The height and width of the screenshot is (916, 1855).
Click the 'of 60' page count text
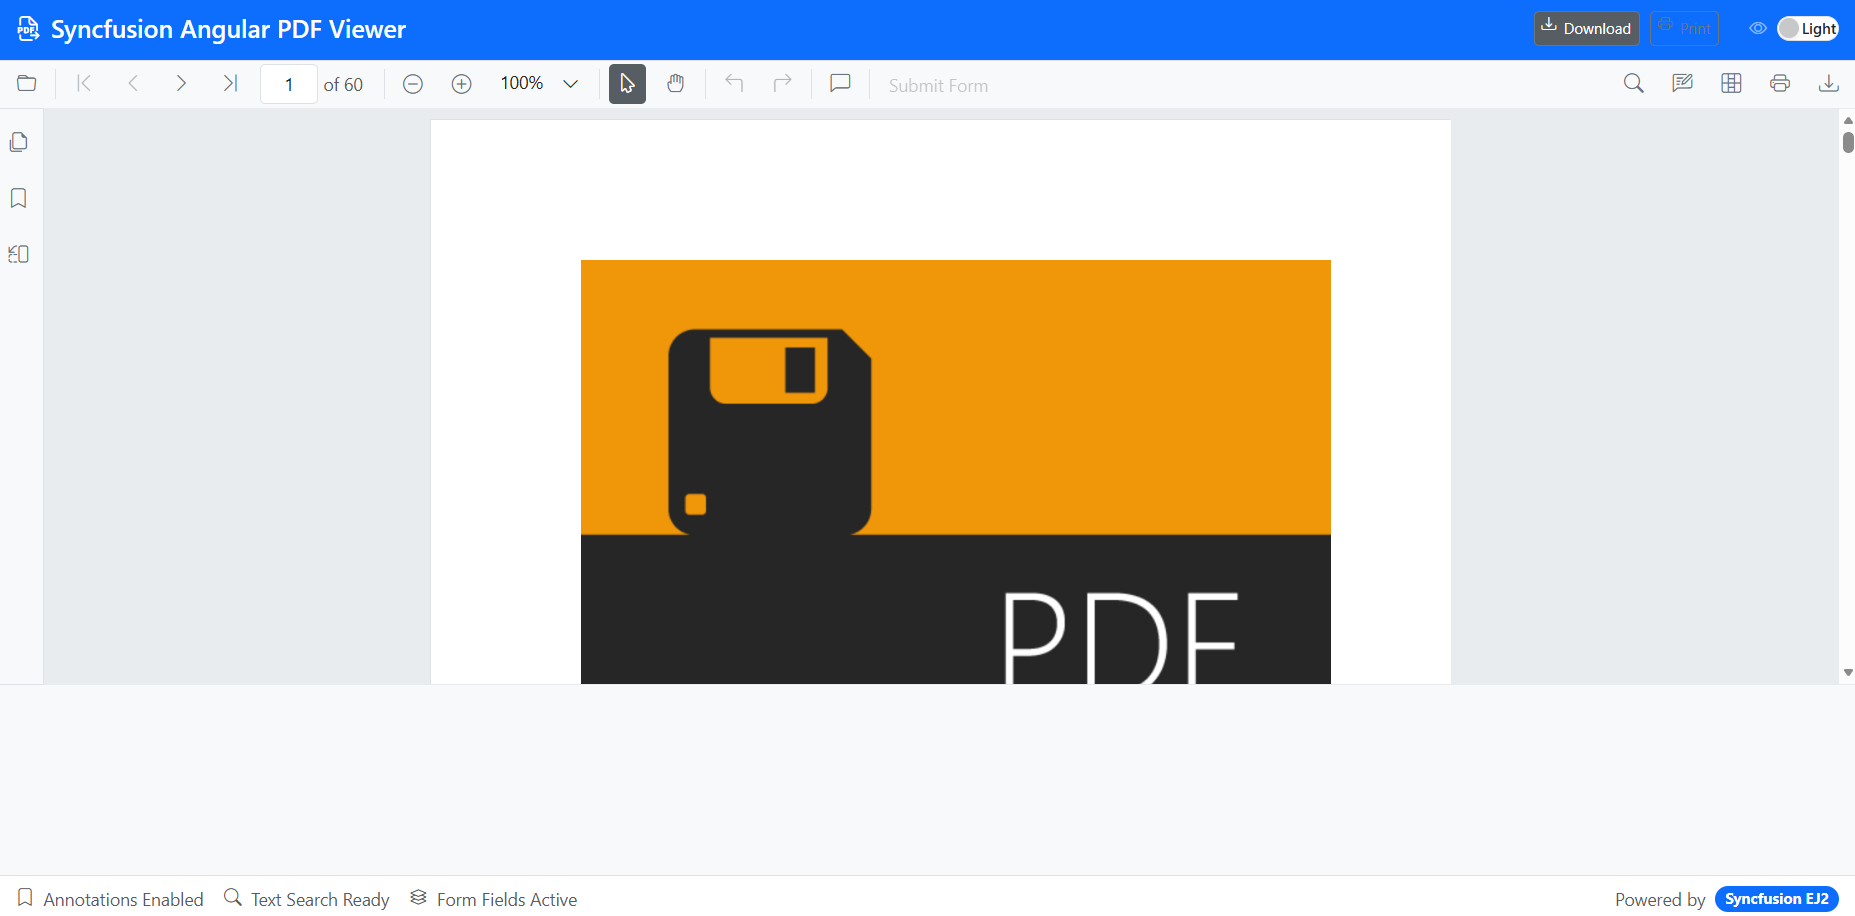343,85
